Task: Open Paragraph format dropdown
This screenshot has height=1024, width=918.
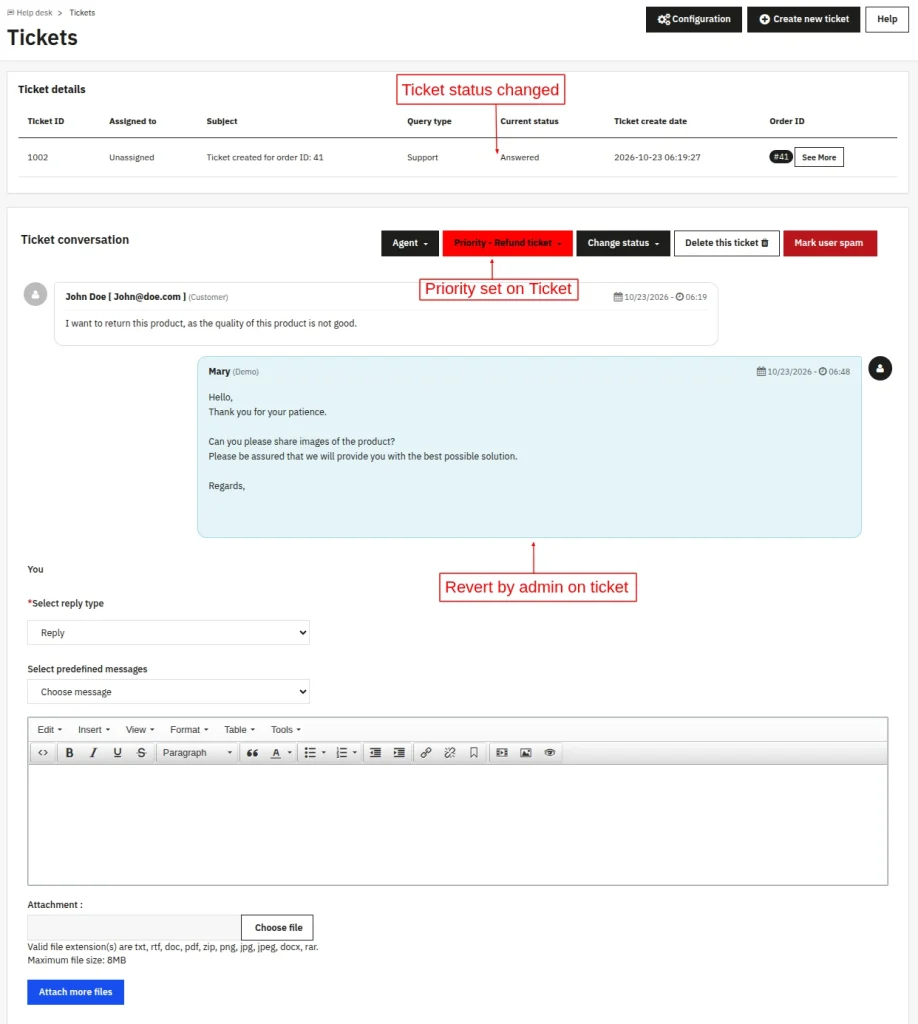Action: tap(197, 752)
